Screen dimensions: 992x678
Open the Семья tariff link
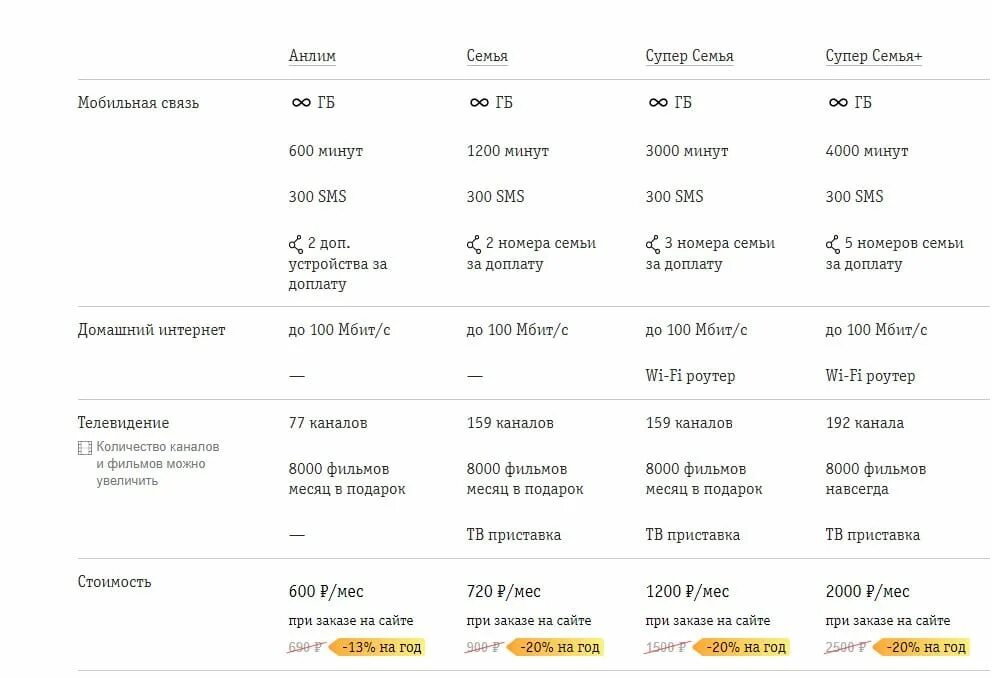(487, 56)
